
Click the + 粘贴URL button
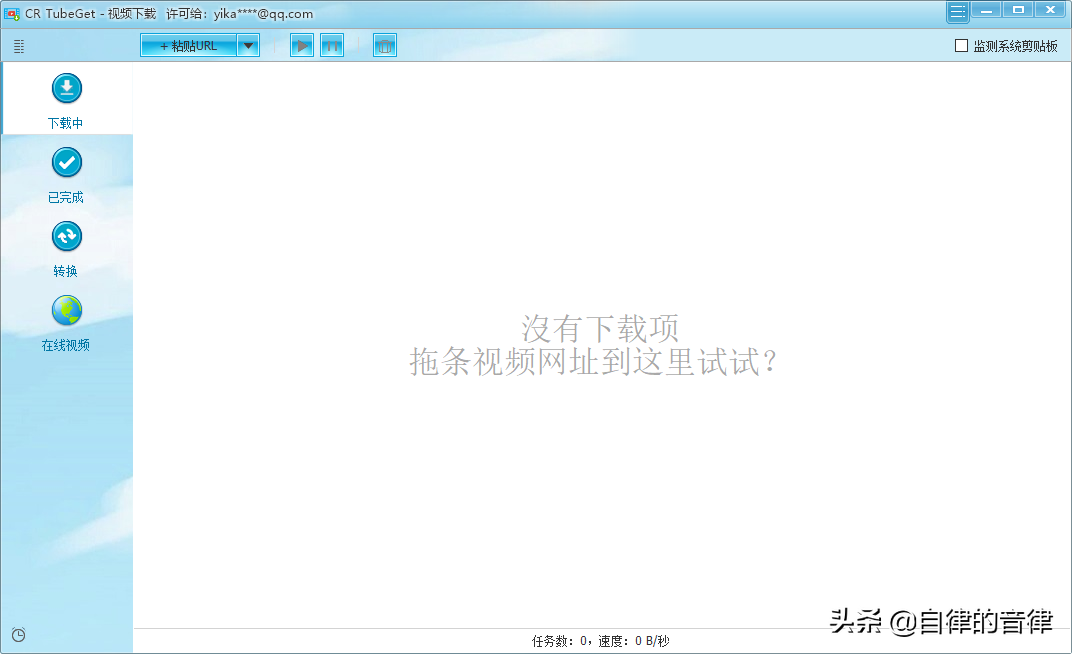pyautogui.click(x=189, y=46)
